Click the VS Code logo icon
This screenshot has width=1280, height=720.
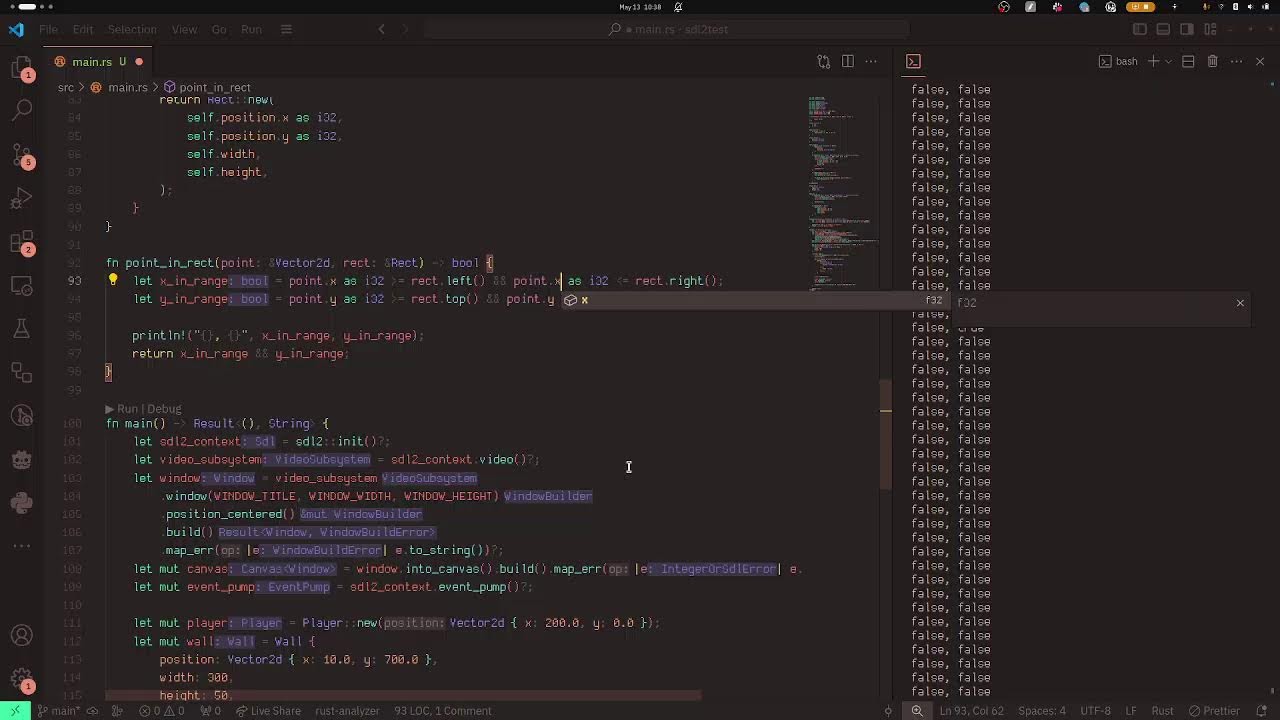16,29
